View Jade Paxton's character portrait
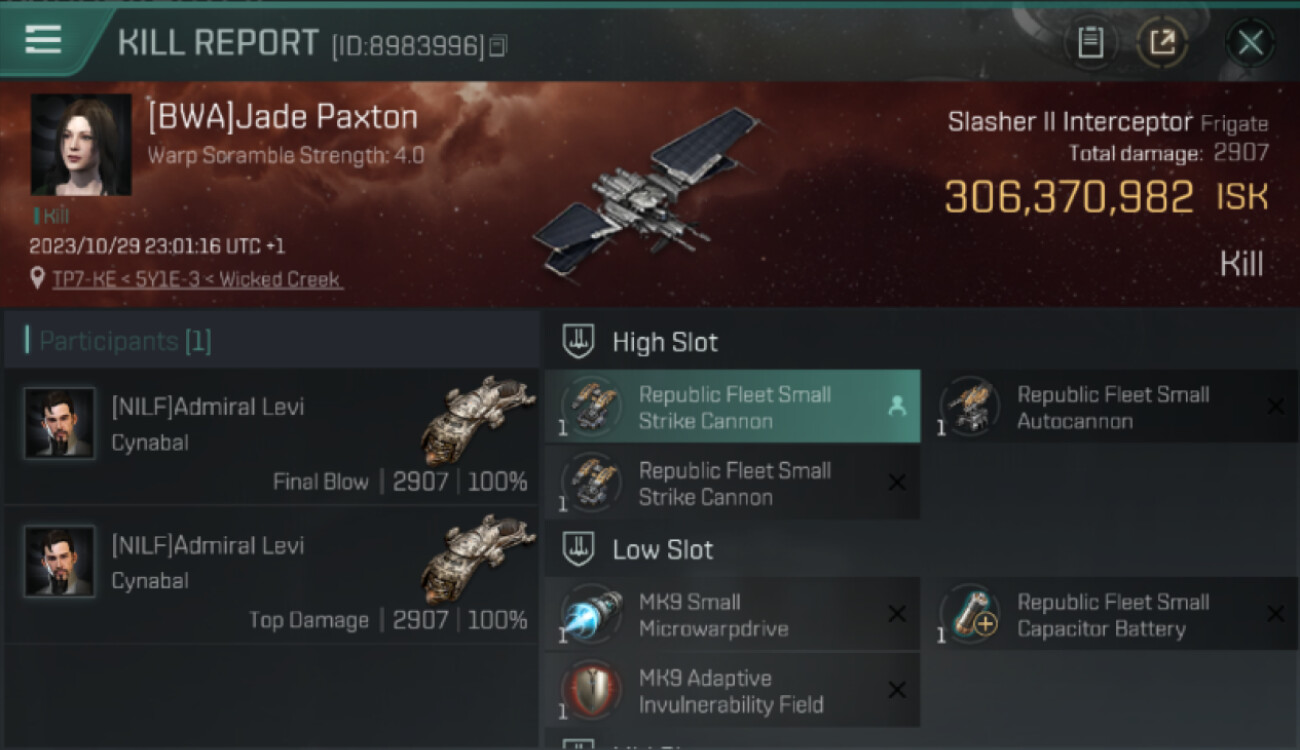1300x750 pixels. (81, 145)
